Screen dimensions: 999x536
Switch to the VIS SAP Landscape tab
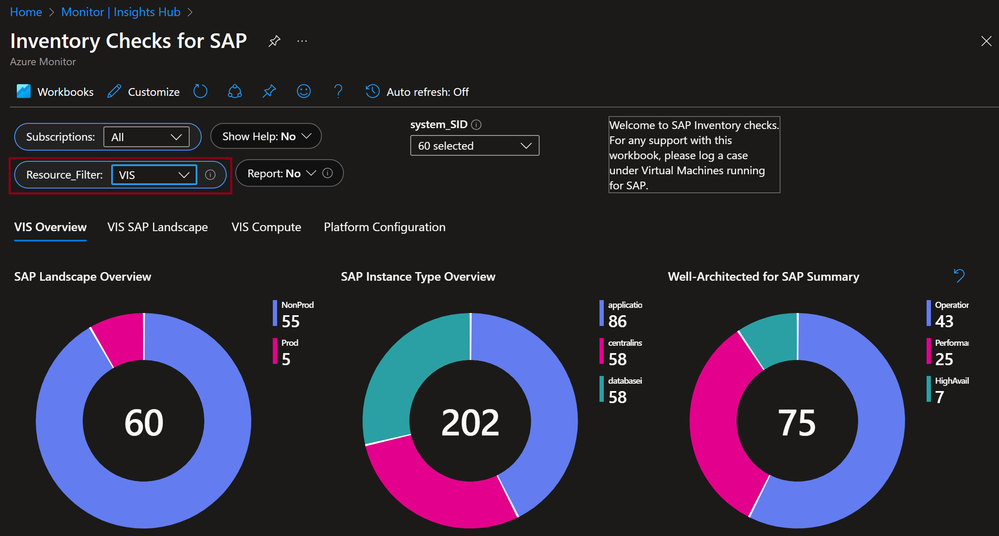(157, 228)
